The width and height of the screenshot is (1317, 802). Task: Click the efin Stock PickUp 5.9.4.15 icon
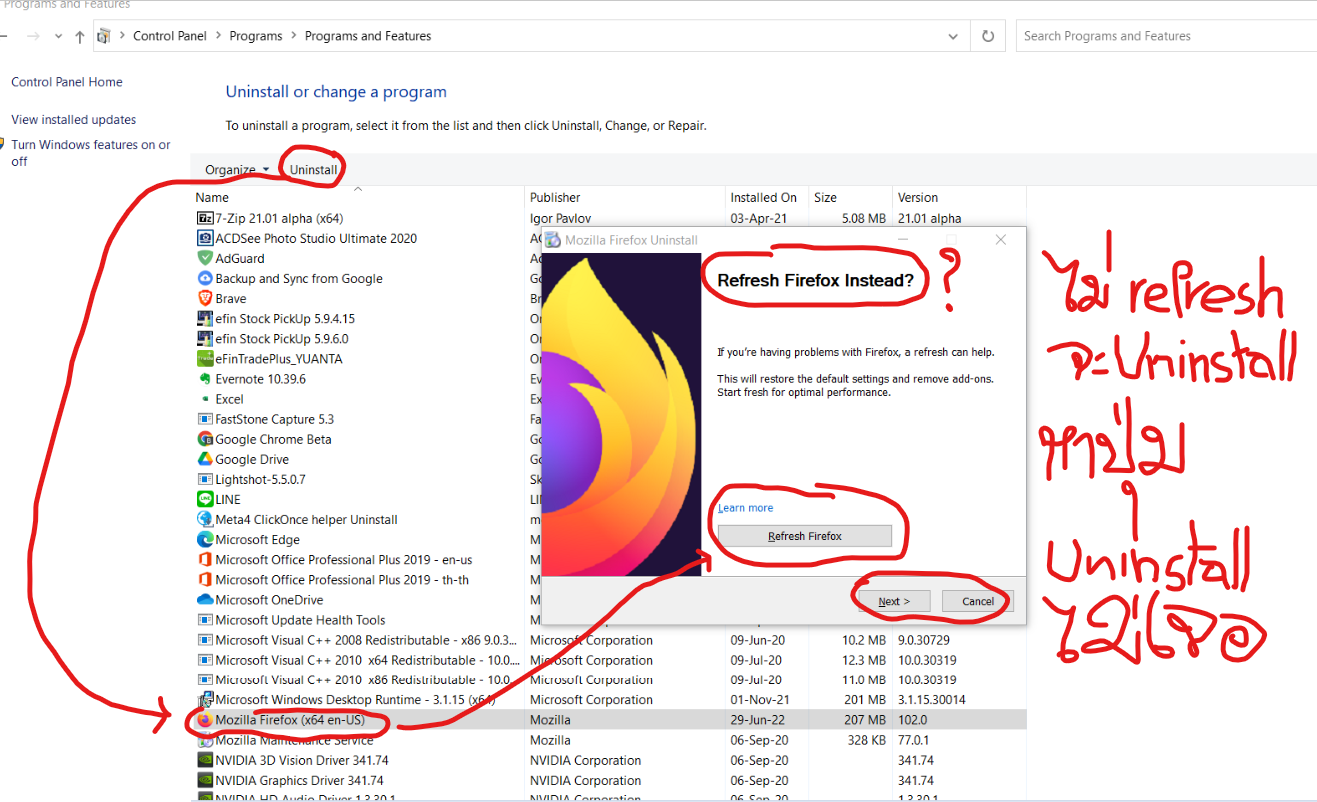click(x=205, y=318)
